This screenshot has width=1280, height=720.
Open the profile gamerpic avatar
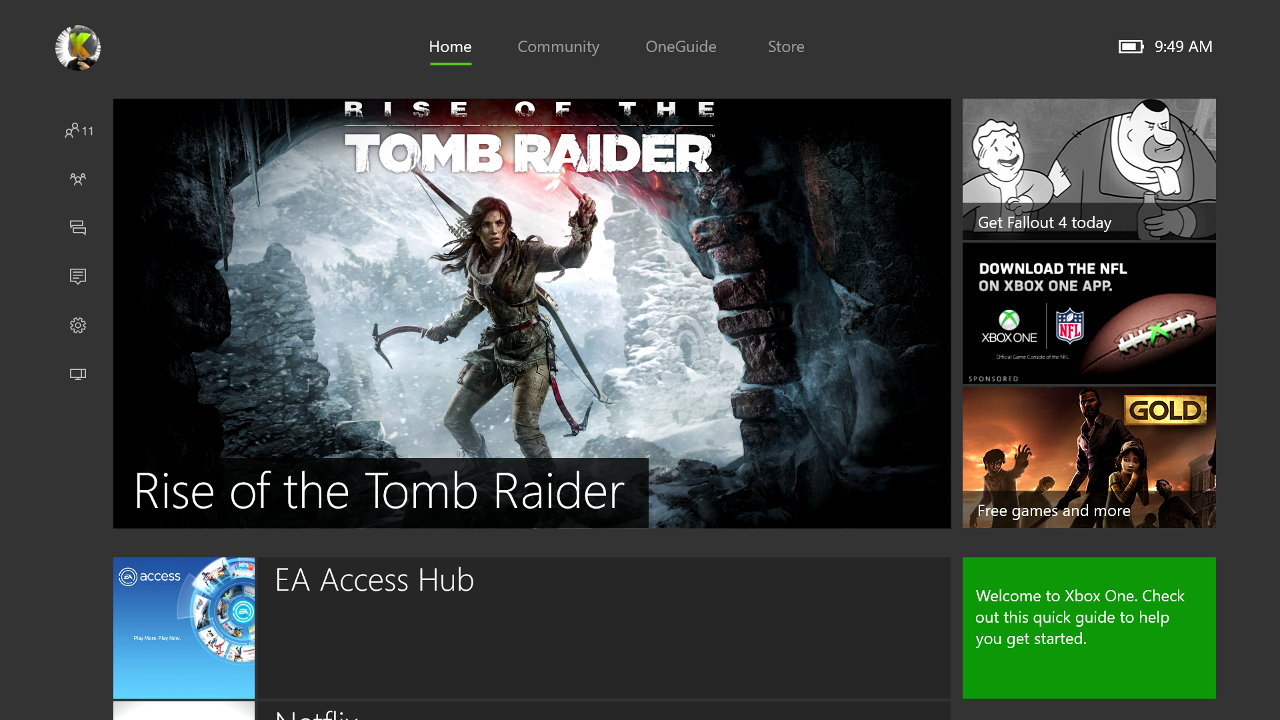click(x=78, y=48)
